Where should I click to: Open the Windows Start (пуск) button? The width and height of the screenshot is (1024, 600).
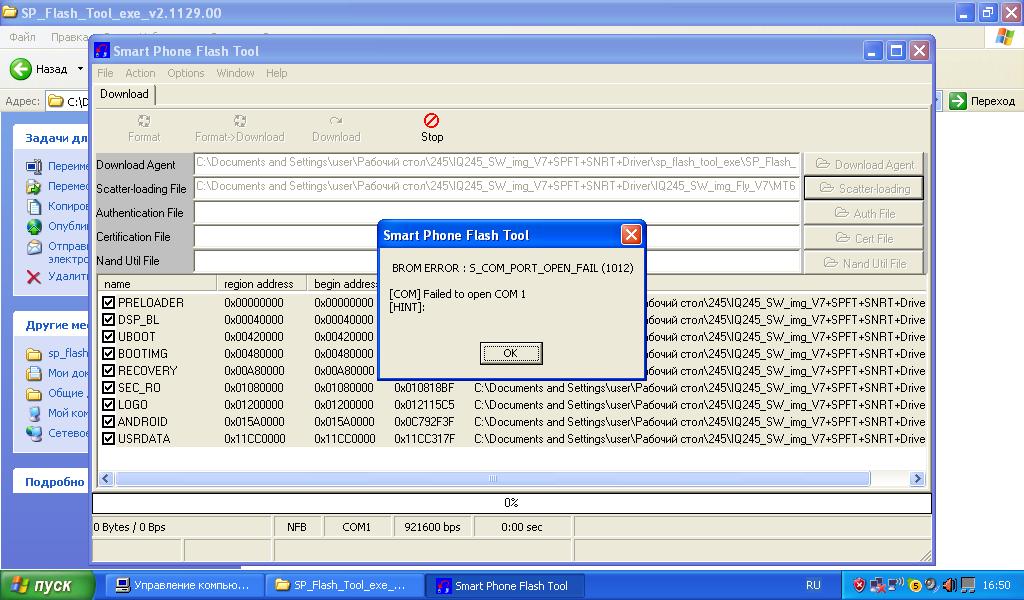pos(47,586)
